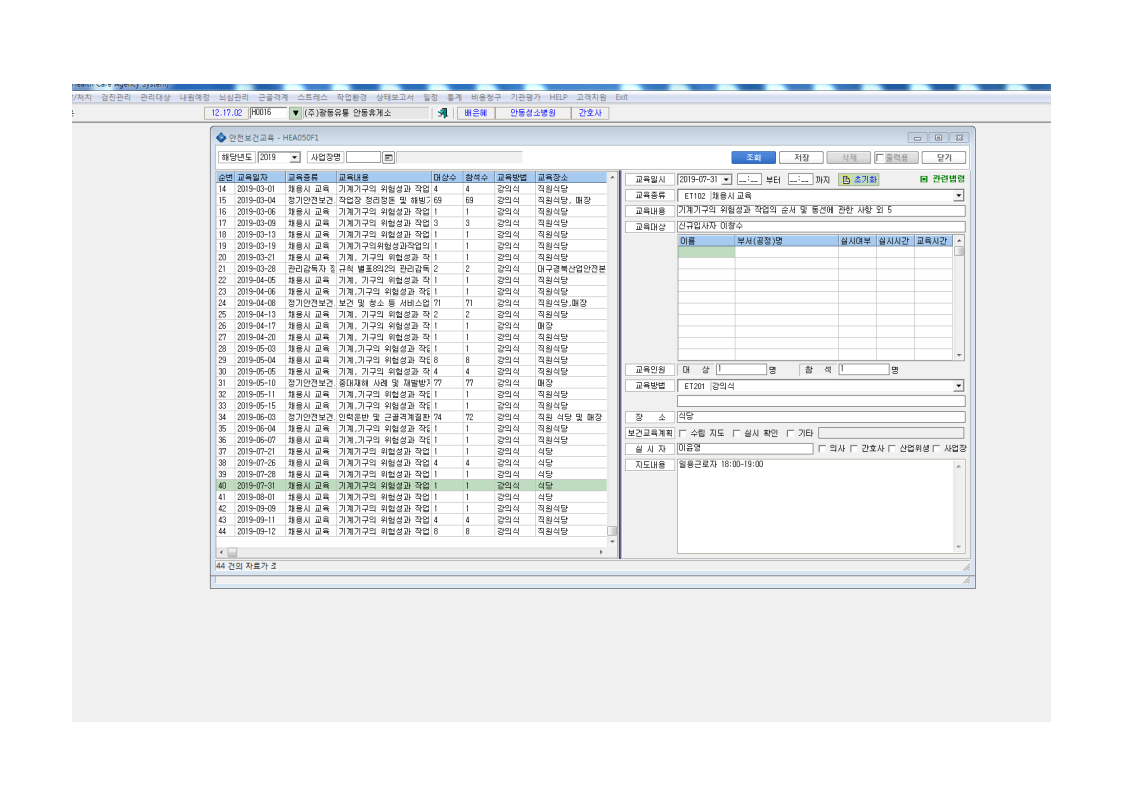
Task: Check the 수립 지도 checkbox
Action: point(683,433)
